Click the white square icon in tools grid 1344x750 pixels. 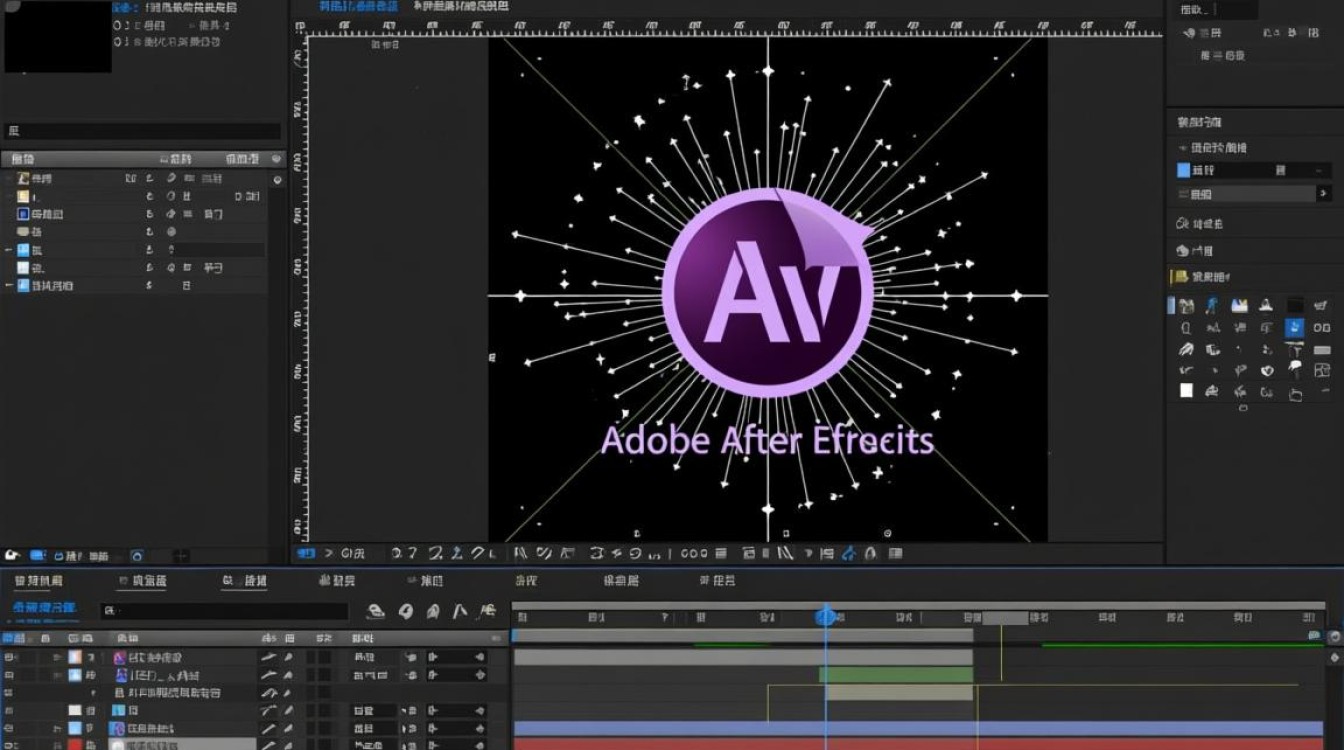(x=1186, y=391)
